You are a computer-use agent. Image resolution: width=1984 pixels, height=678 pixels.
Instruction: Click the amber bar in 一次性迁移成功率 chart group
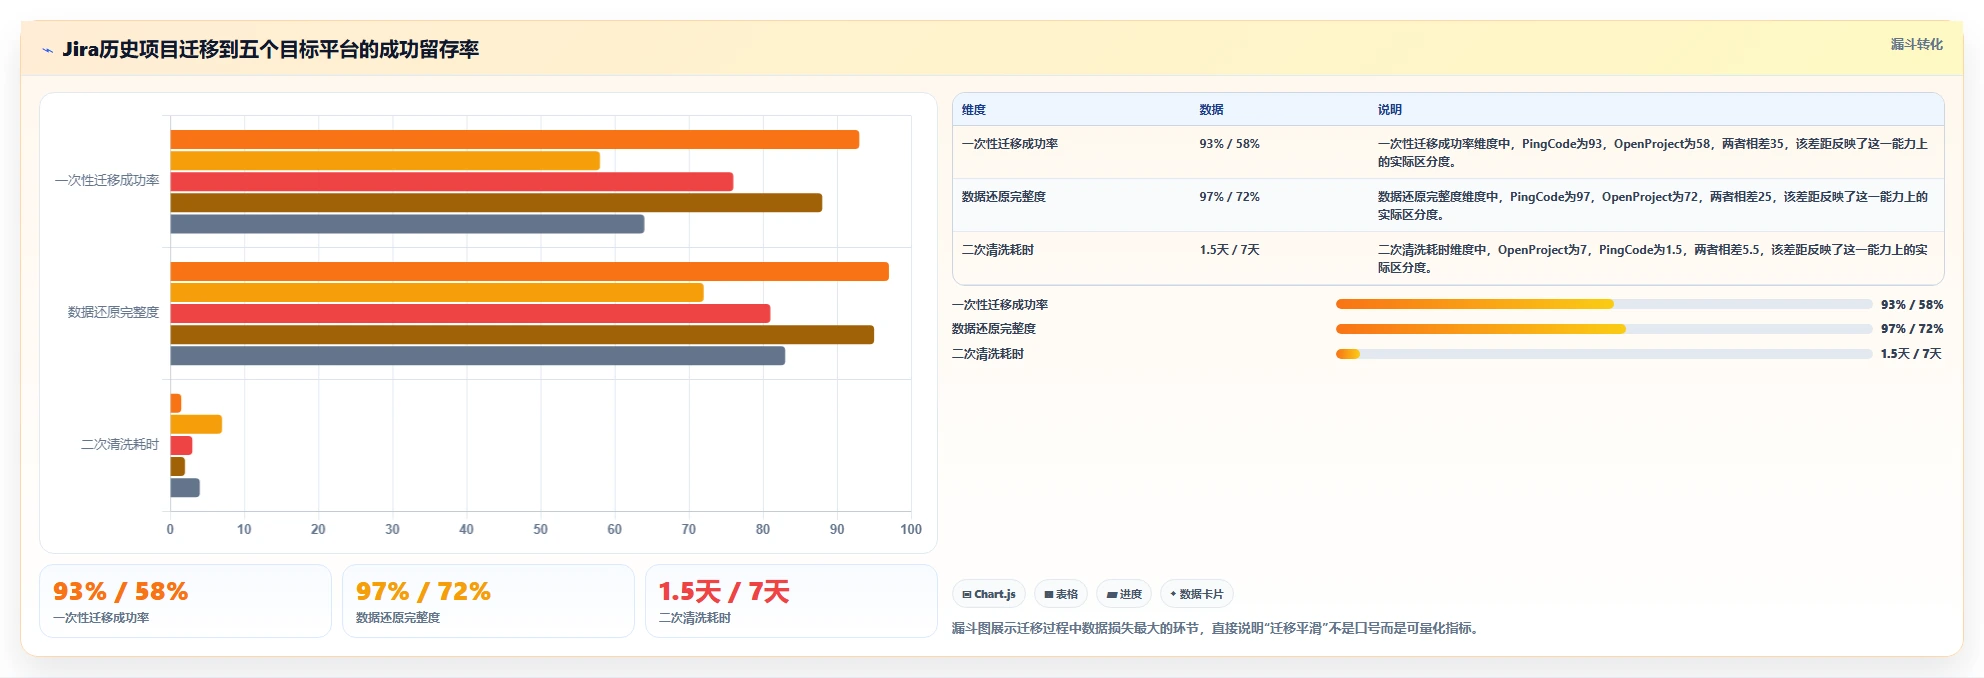pos(385,161)
